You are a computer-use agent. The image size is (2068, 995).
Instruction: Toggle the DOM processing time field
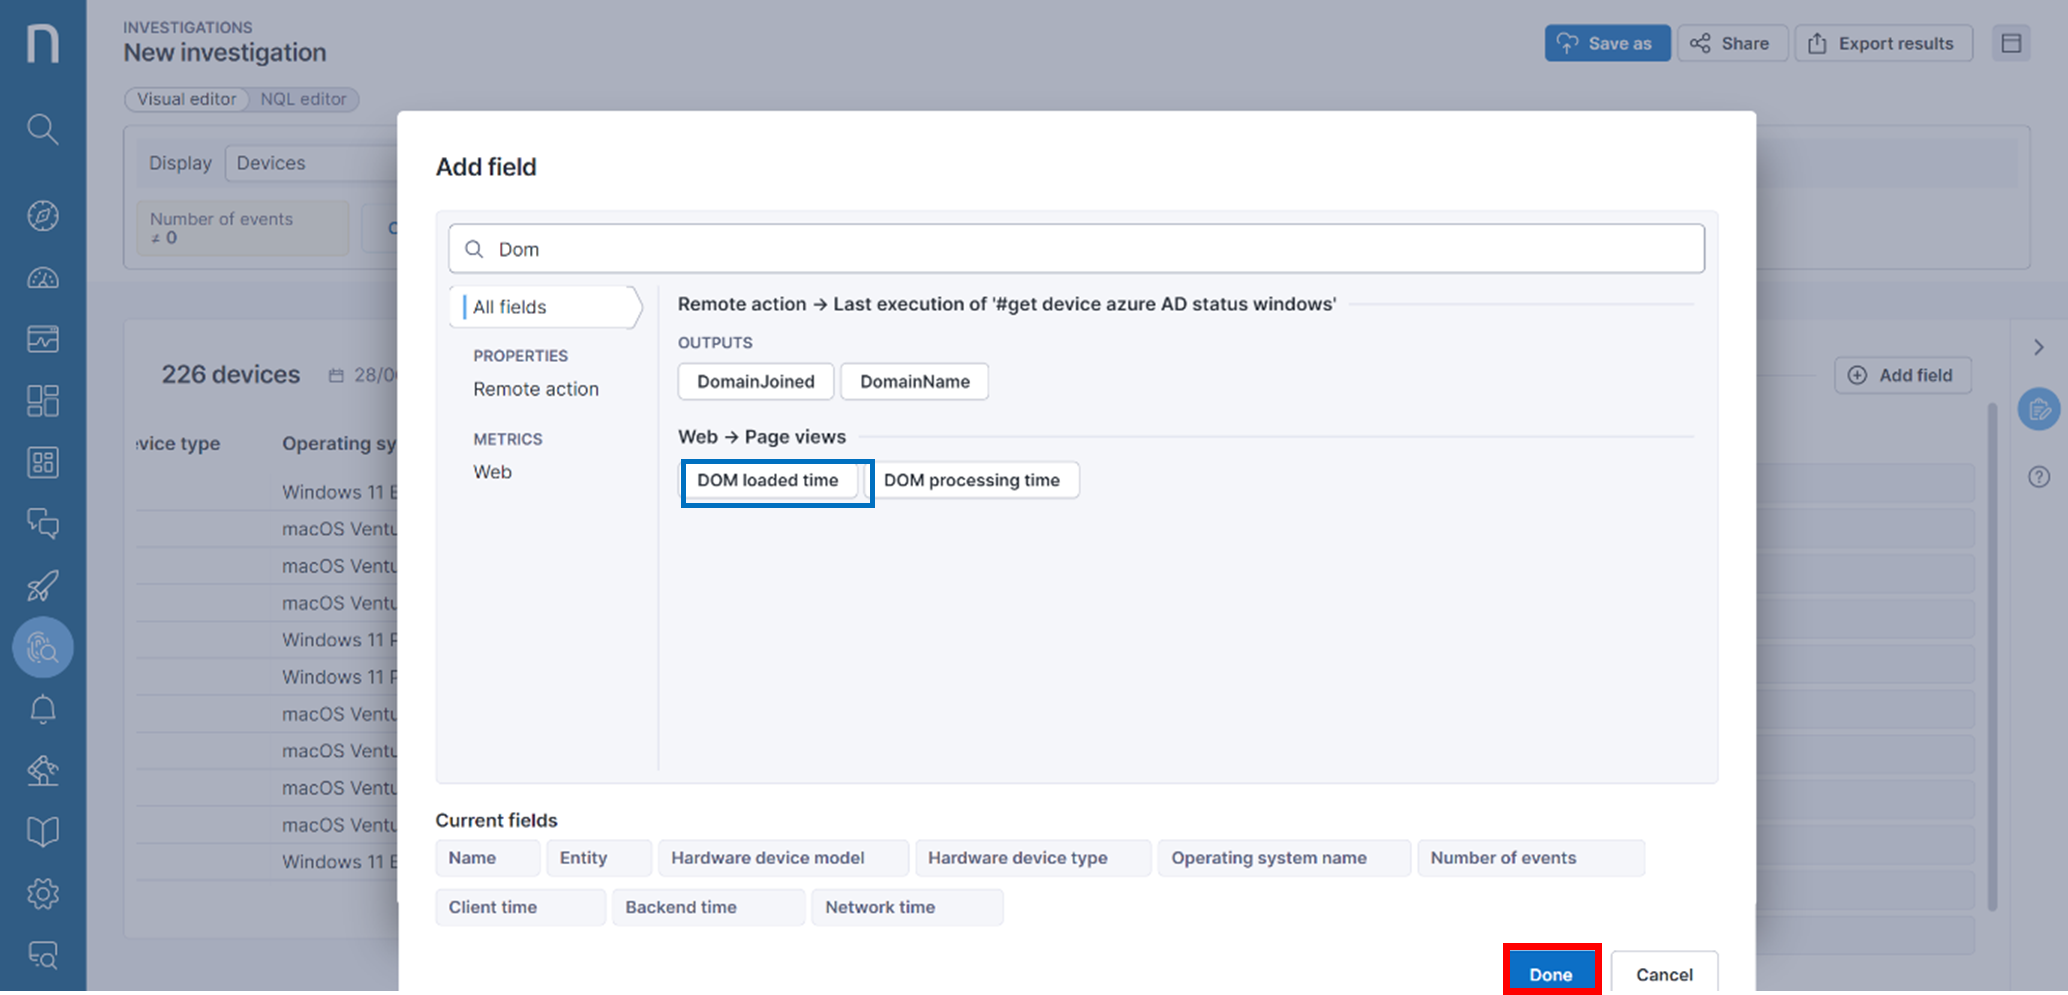coord(974,480)
